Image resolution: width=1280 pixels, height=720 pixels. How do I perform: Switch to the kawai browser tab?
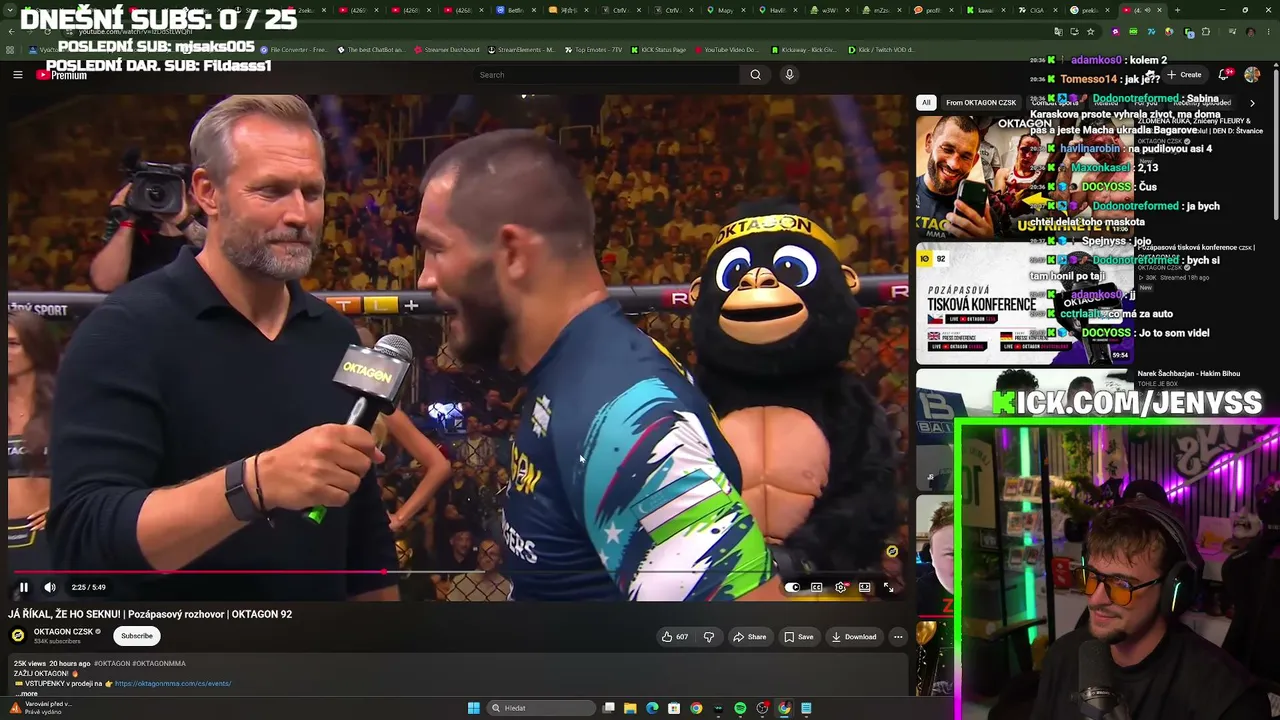tap(985, 10)
